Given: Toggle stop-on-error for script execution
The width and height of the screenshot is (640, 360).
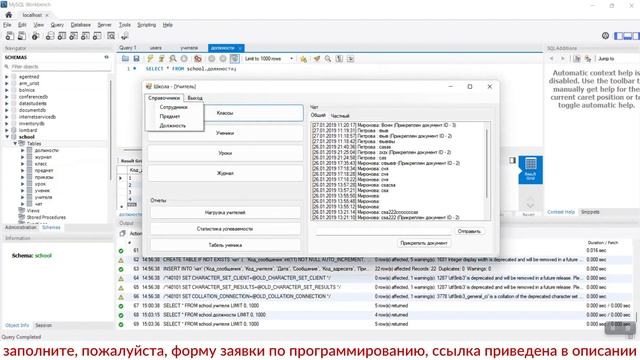Looking at the screenshot, I should [x=198, y=59].
